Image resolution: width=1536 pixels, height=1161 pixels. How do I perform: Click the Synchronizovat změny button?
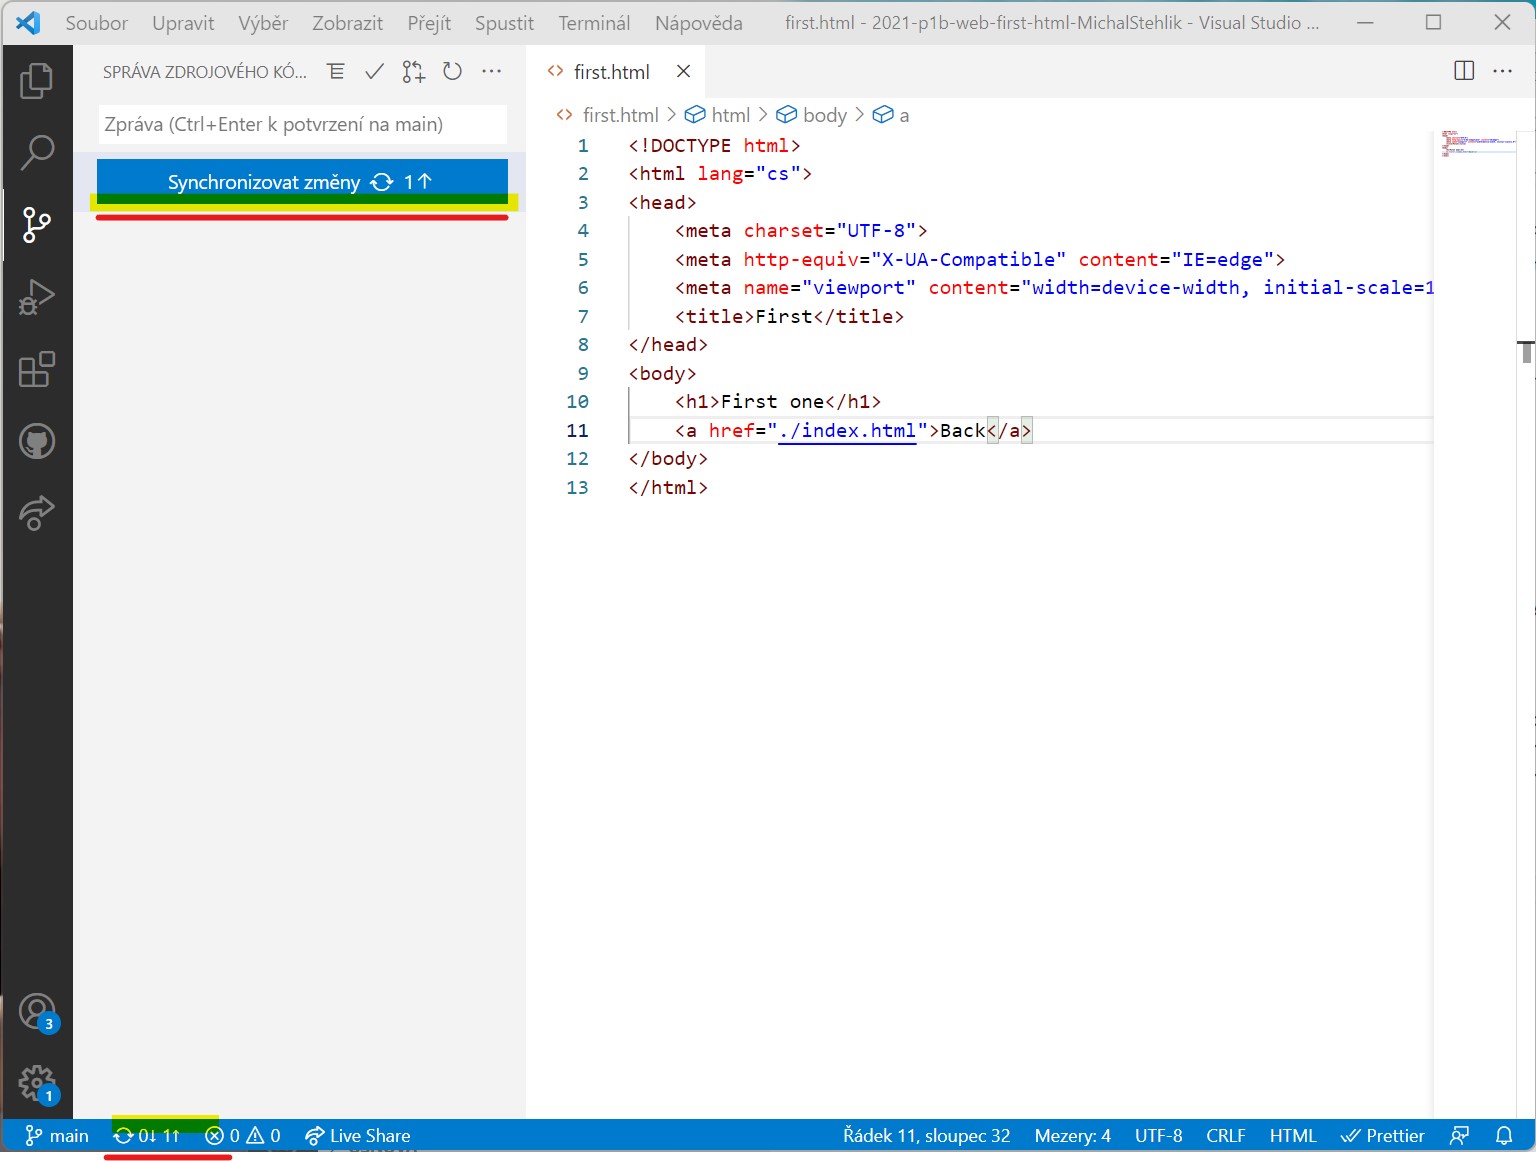coord(302,182)
